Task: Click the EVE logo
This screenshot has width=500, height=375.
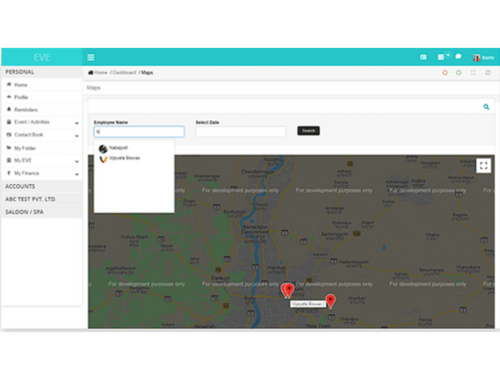Action: 42,57
